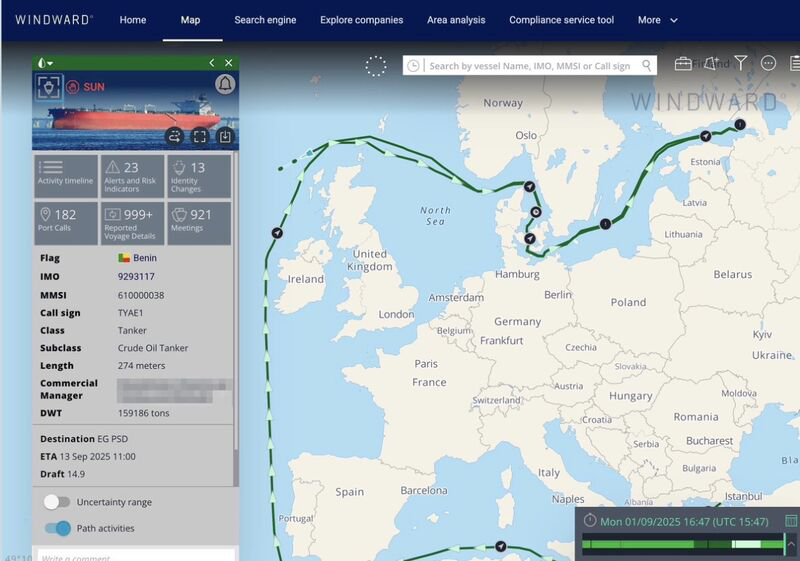Open the map filter funnel icon
800x561 pixels.
click(740, 64)
